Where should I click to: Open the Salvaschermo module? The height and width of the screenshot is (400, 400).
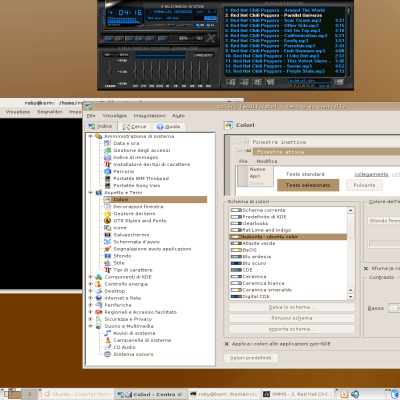(x=127, y=235)
